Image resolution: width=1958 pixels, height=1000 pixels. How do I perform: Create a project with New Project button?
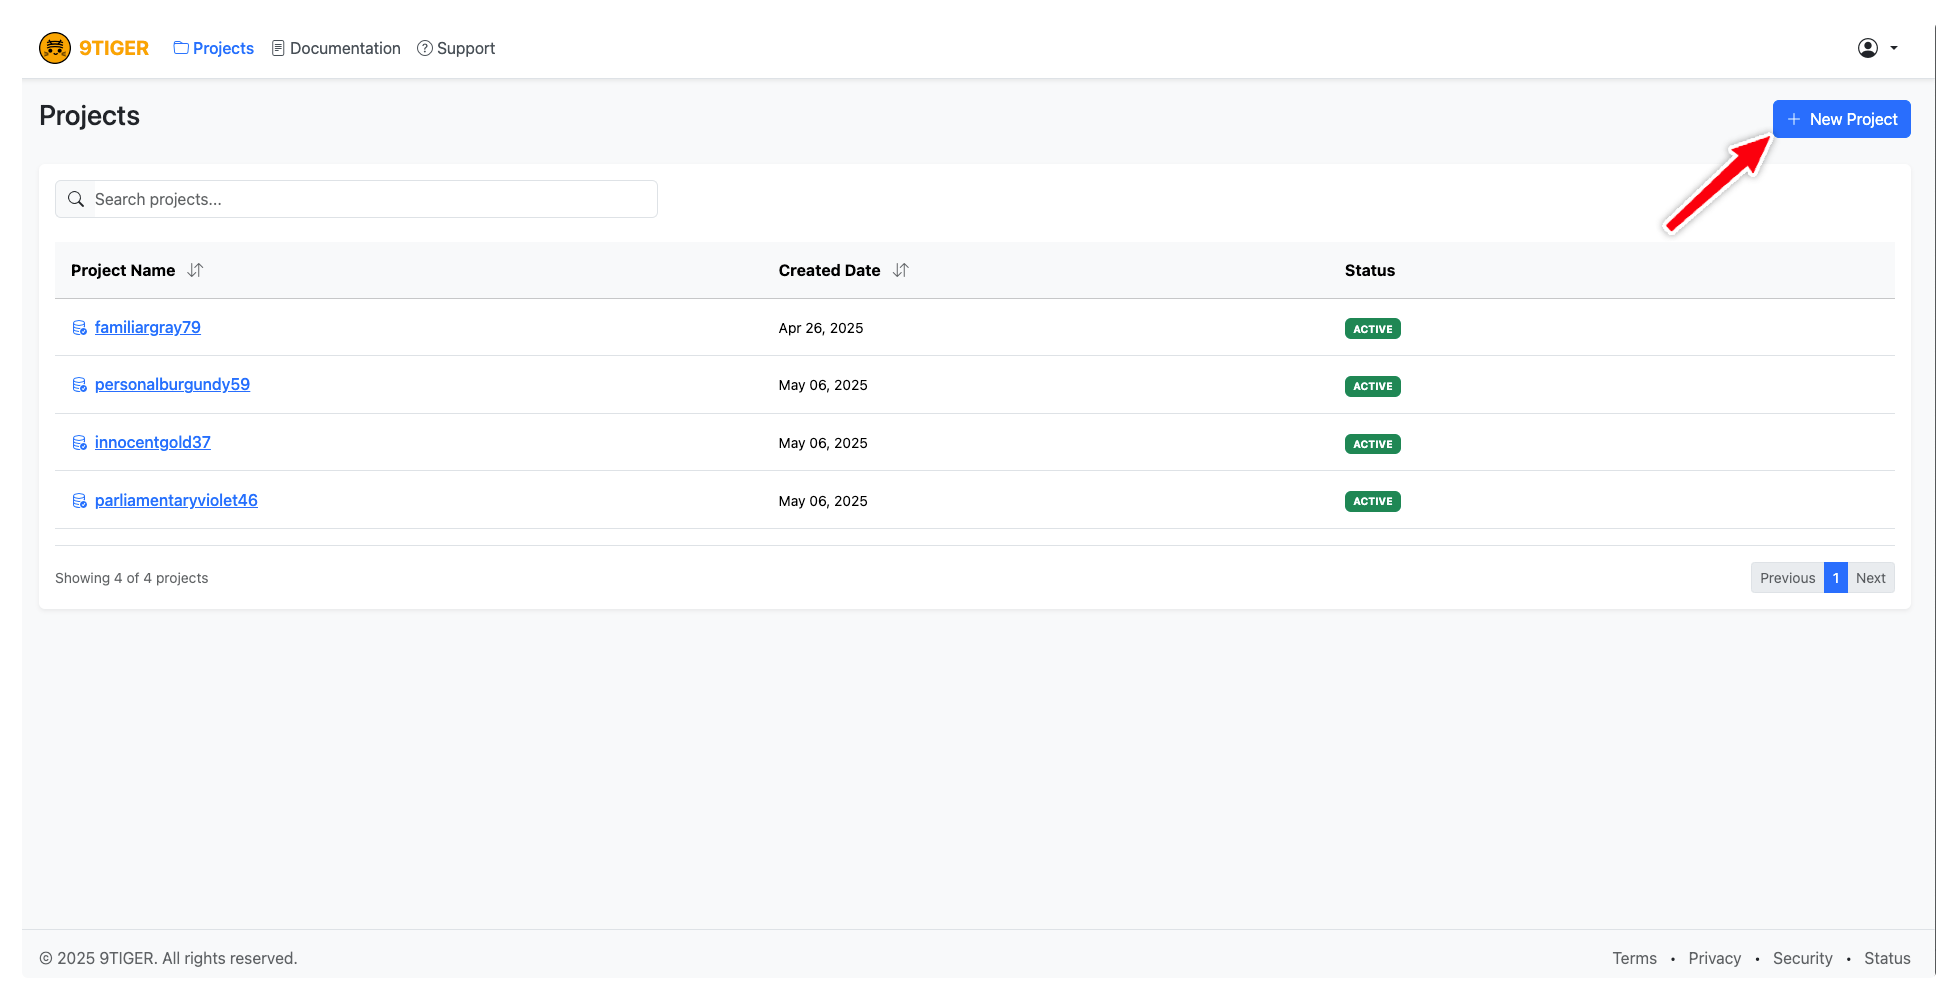pyautogui.click(x=1841, y=119)
